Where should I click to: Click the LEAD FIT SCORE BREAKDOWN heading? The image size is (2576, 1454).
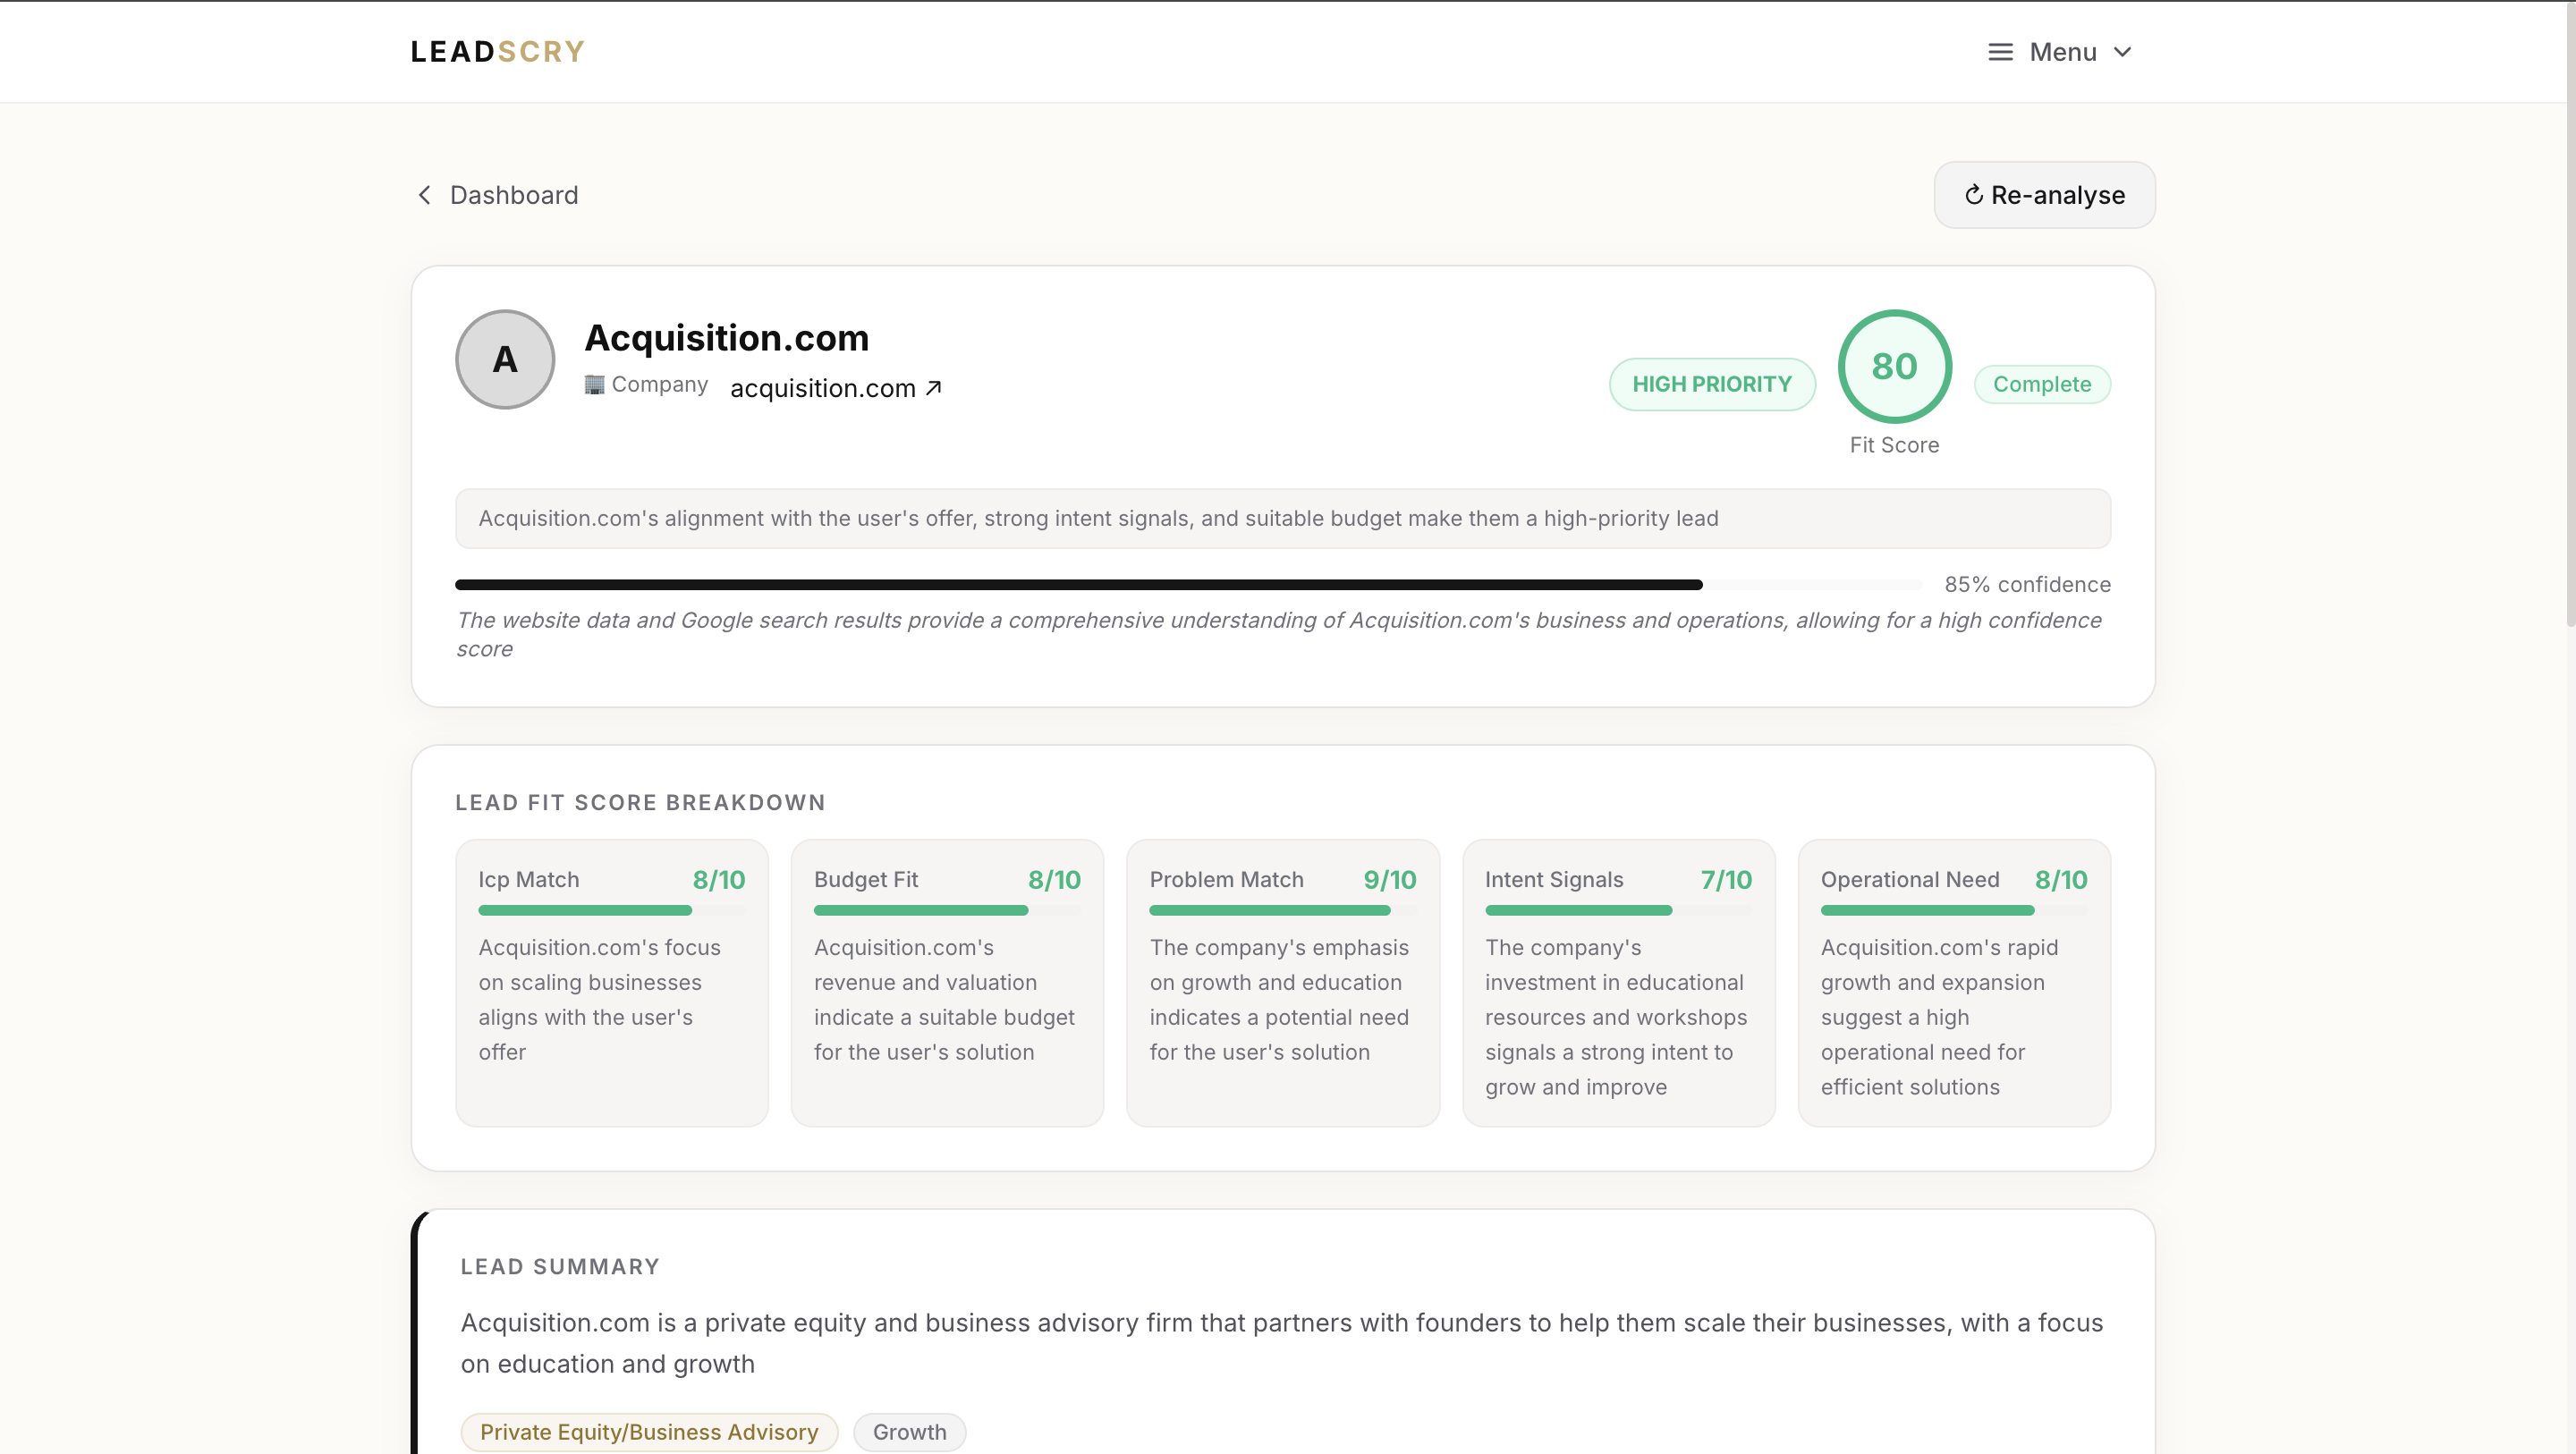(640, 803)
